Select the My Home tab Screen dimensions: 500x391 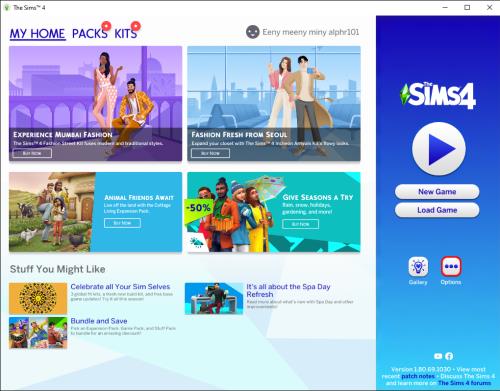[37, 34]
